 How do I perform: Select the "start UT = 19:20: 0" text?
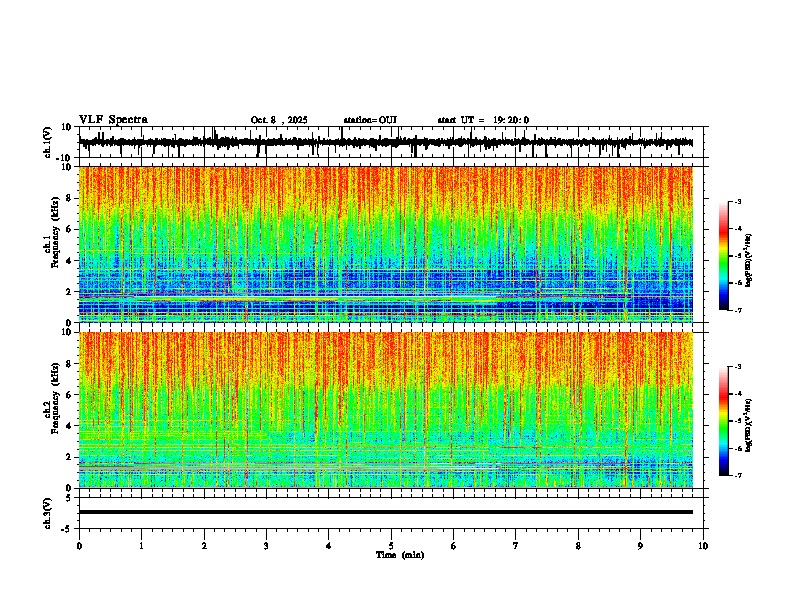[x=483, y=120]
